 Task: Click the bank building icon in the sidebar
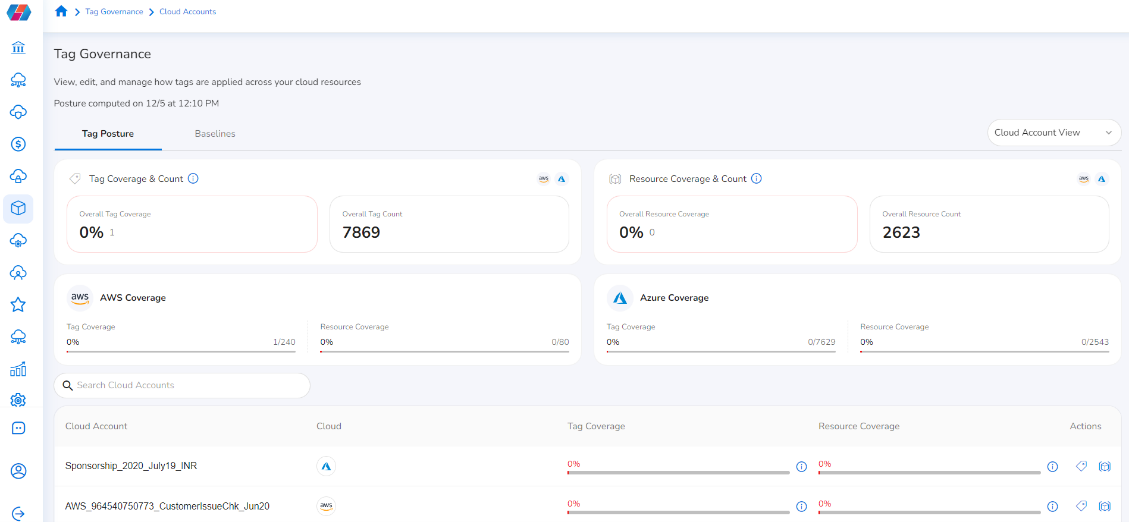pos(18,48)
